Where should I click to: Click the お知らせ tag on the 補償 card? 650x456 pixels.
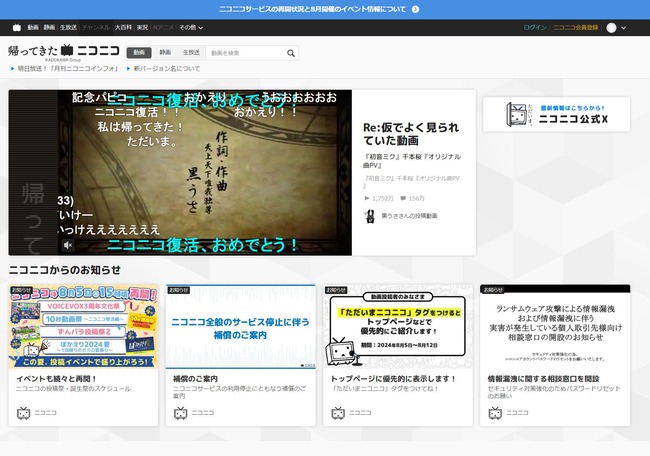click(x=179, y=290)
